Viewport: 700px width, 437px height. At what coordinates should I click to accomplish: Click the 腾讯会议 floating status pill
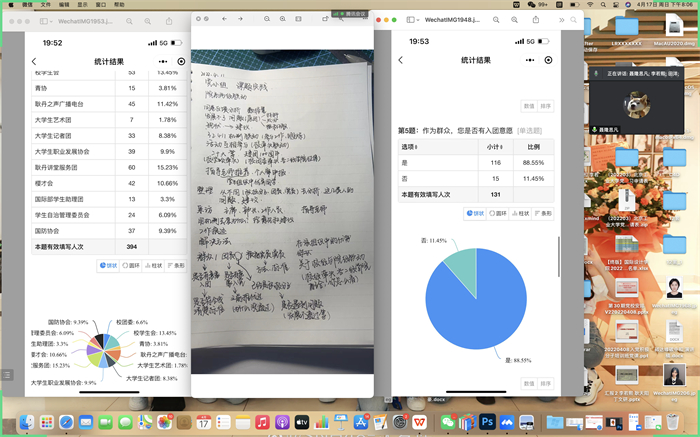click(350, 14)
